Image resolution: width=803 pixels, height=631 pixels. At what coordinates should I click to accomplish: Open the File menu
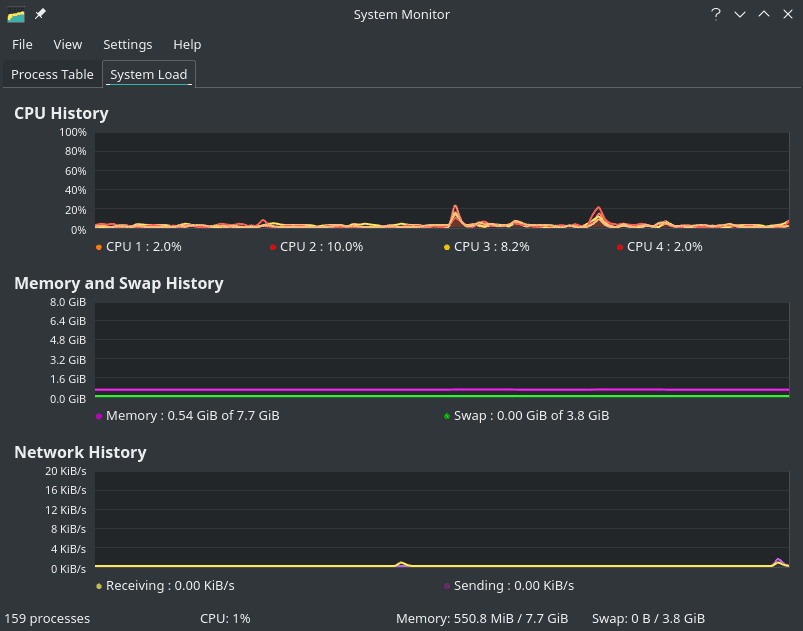point(22,44)
